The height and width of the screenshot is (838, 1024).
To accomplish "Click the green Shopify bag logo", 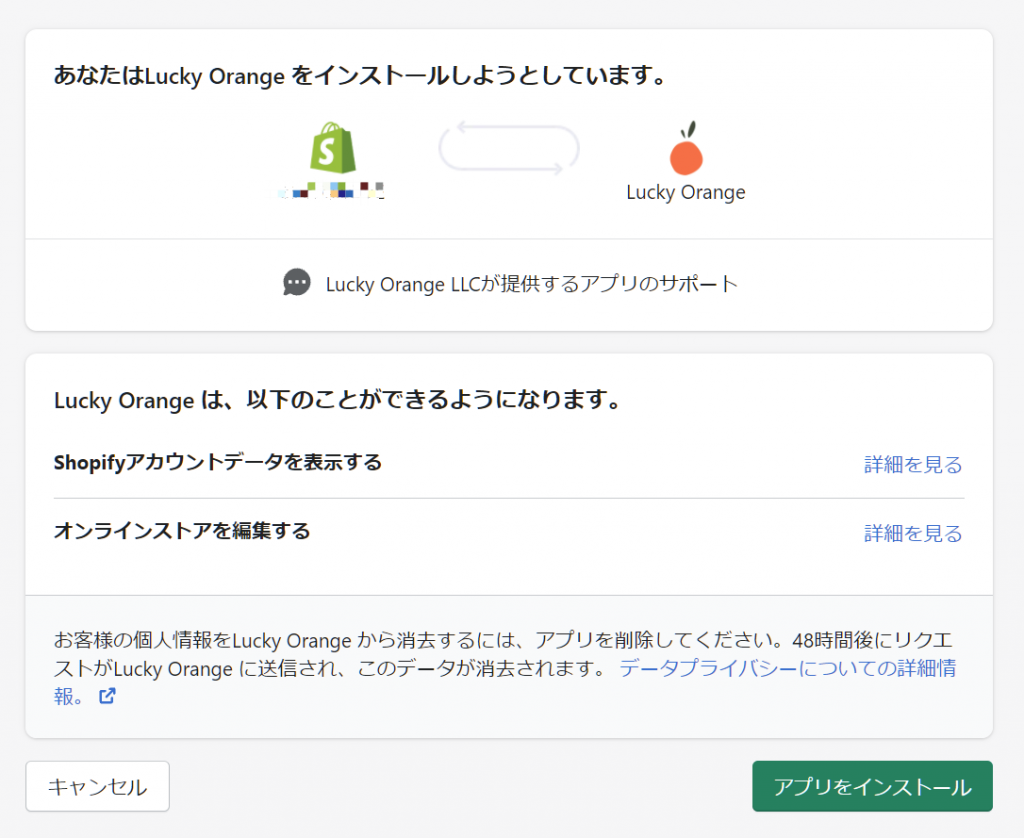I will coord(333,148).
